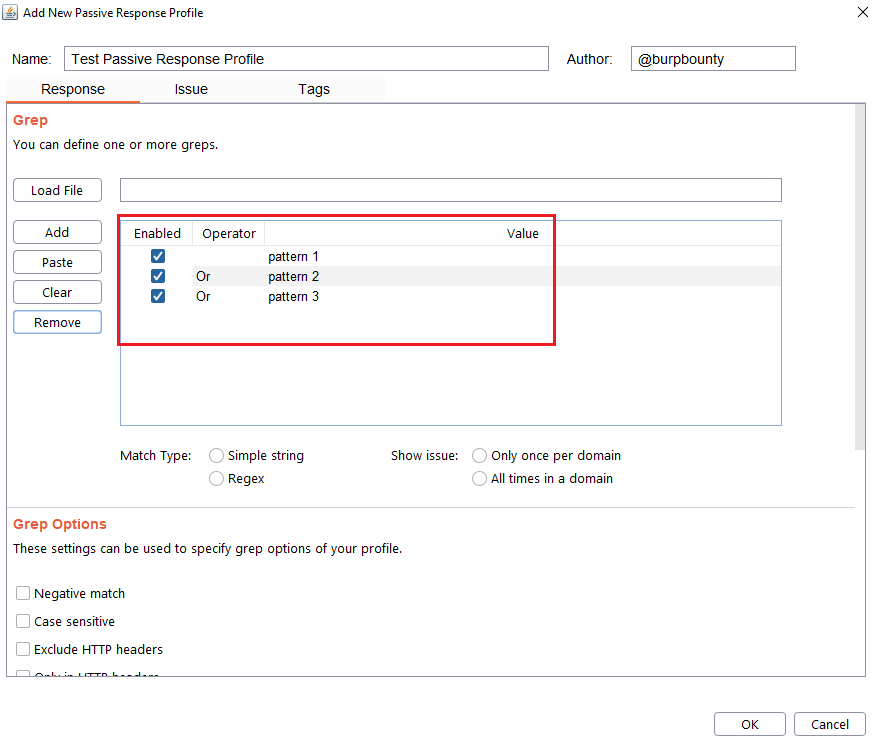878x746 pixels.
Task: Select the Response tab
Action: [x=72, y=89]
